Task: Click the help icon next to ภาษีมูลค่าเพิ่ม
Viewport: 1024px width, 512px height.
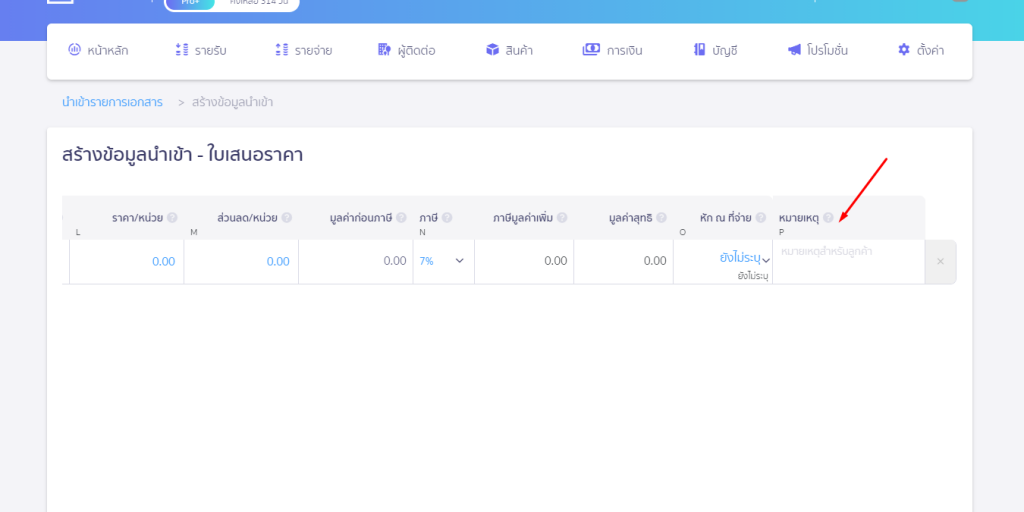Action: [562, 218]
